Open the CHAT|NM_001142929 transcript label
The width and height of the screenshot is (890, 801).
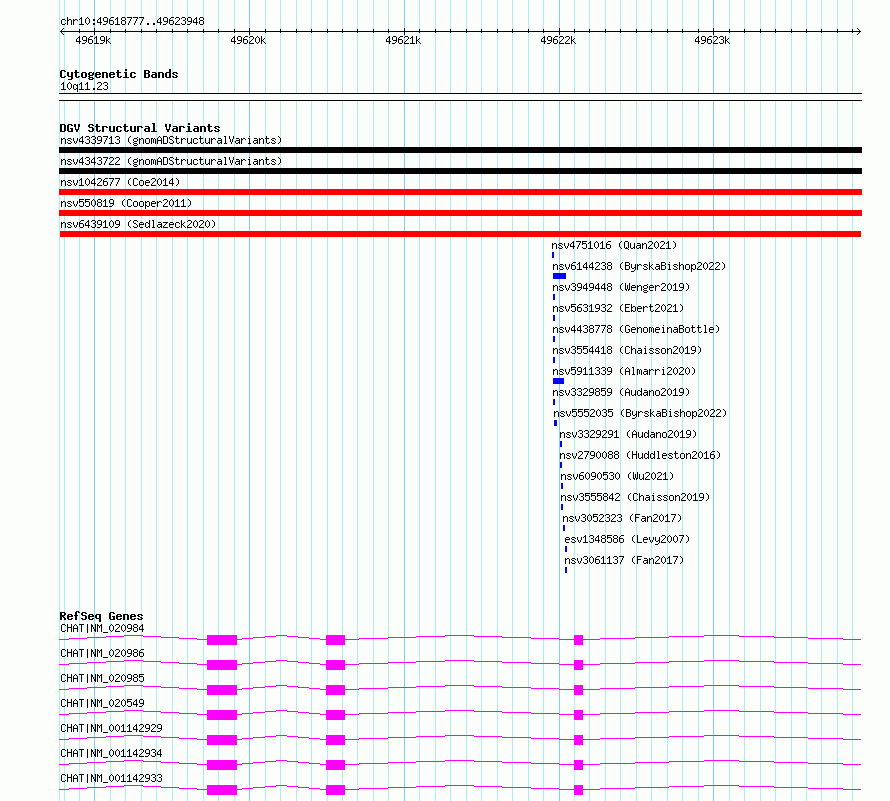coord(111,728)
